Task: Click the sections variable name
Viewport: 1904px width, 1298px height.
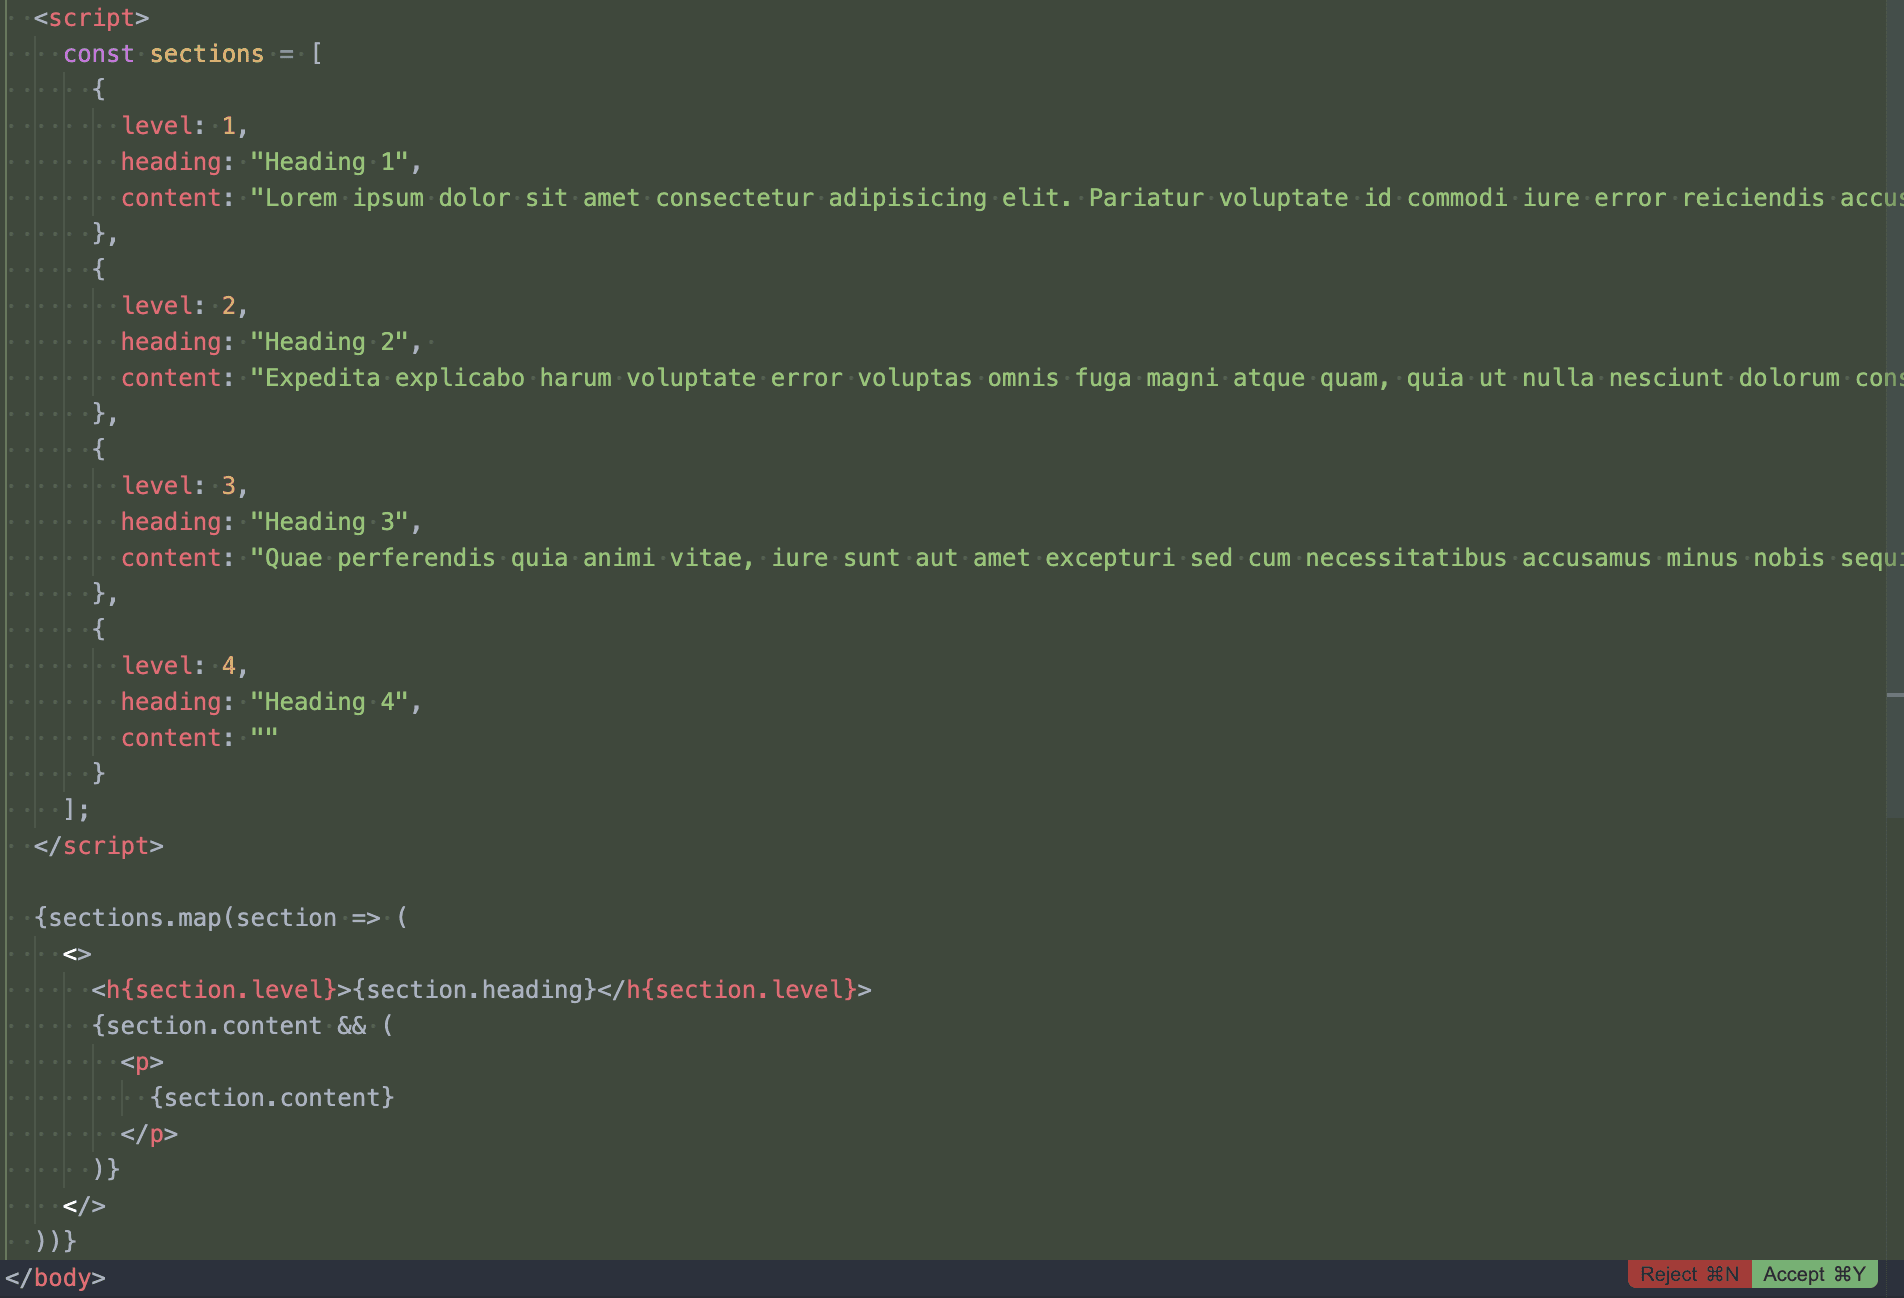Action: [x=207, y=53]
